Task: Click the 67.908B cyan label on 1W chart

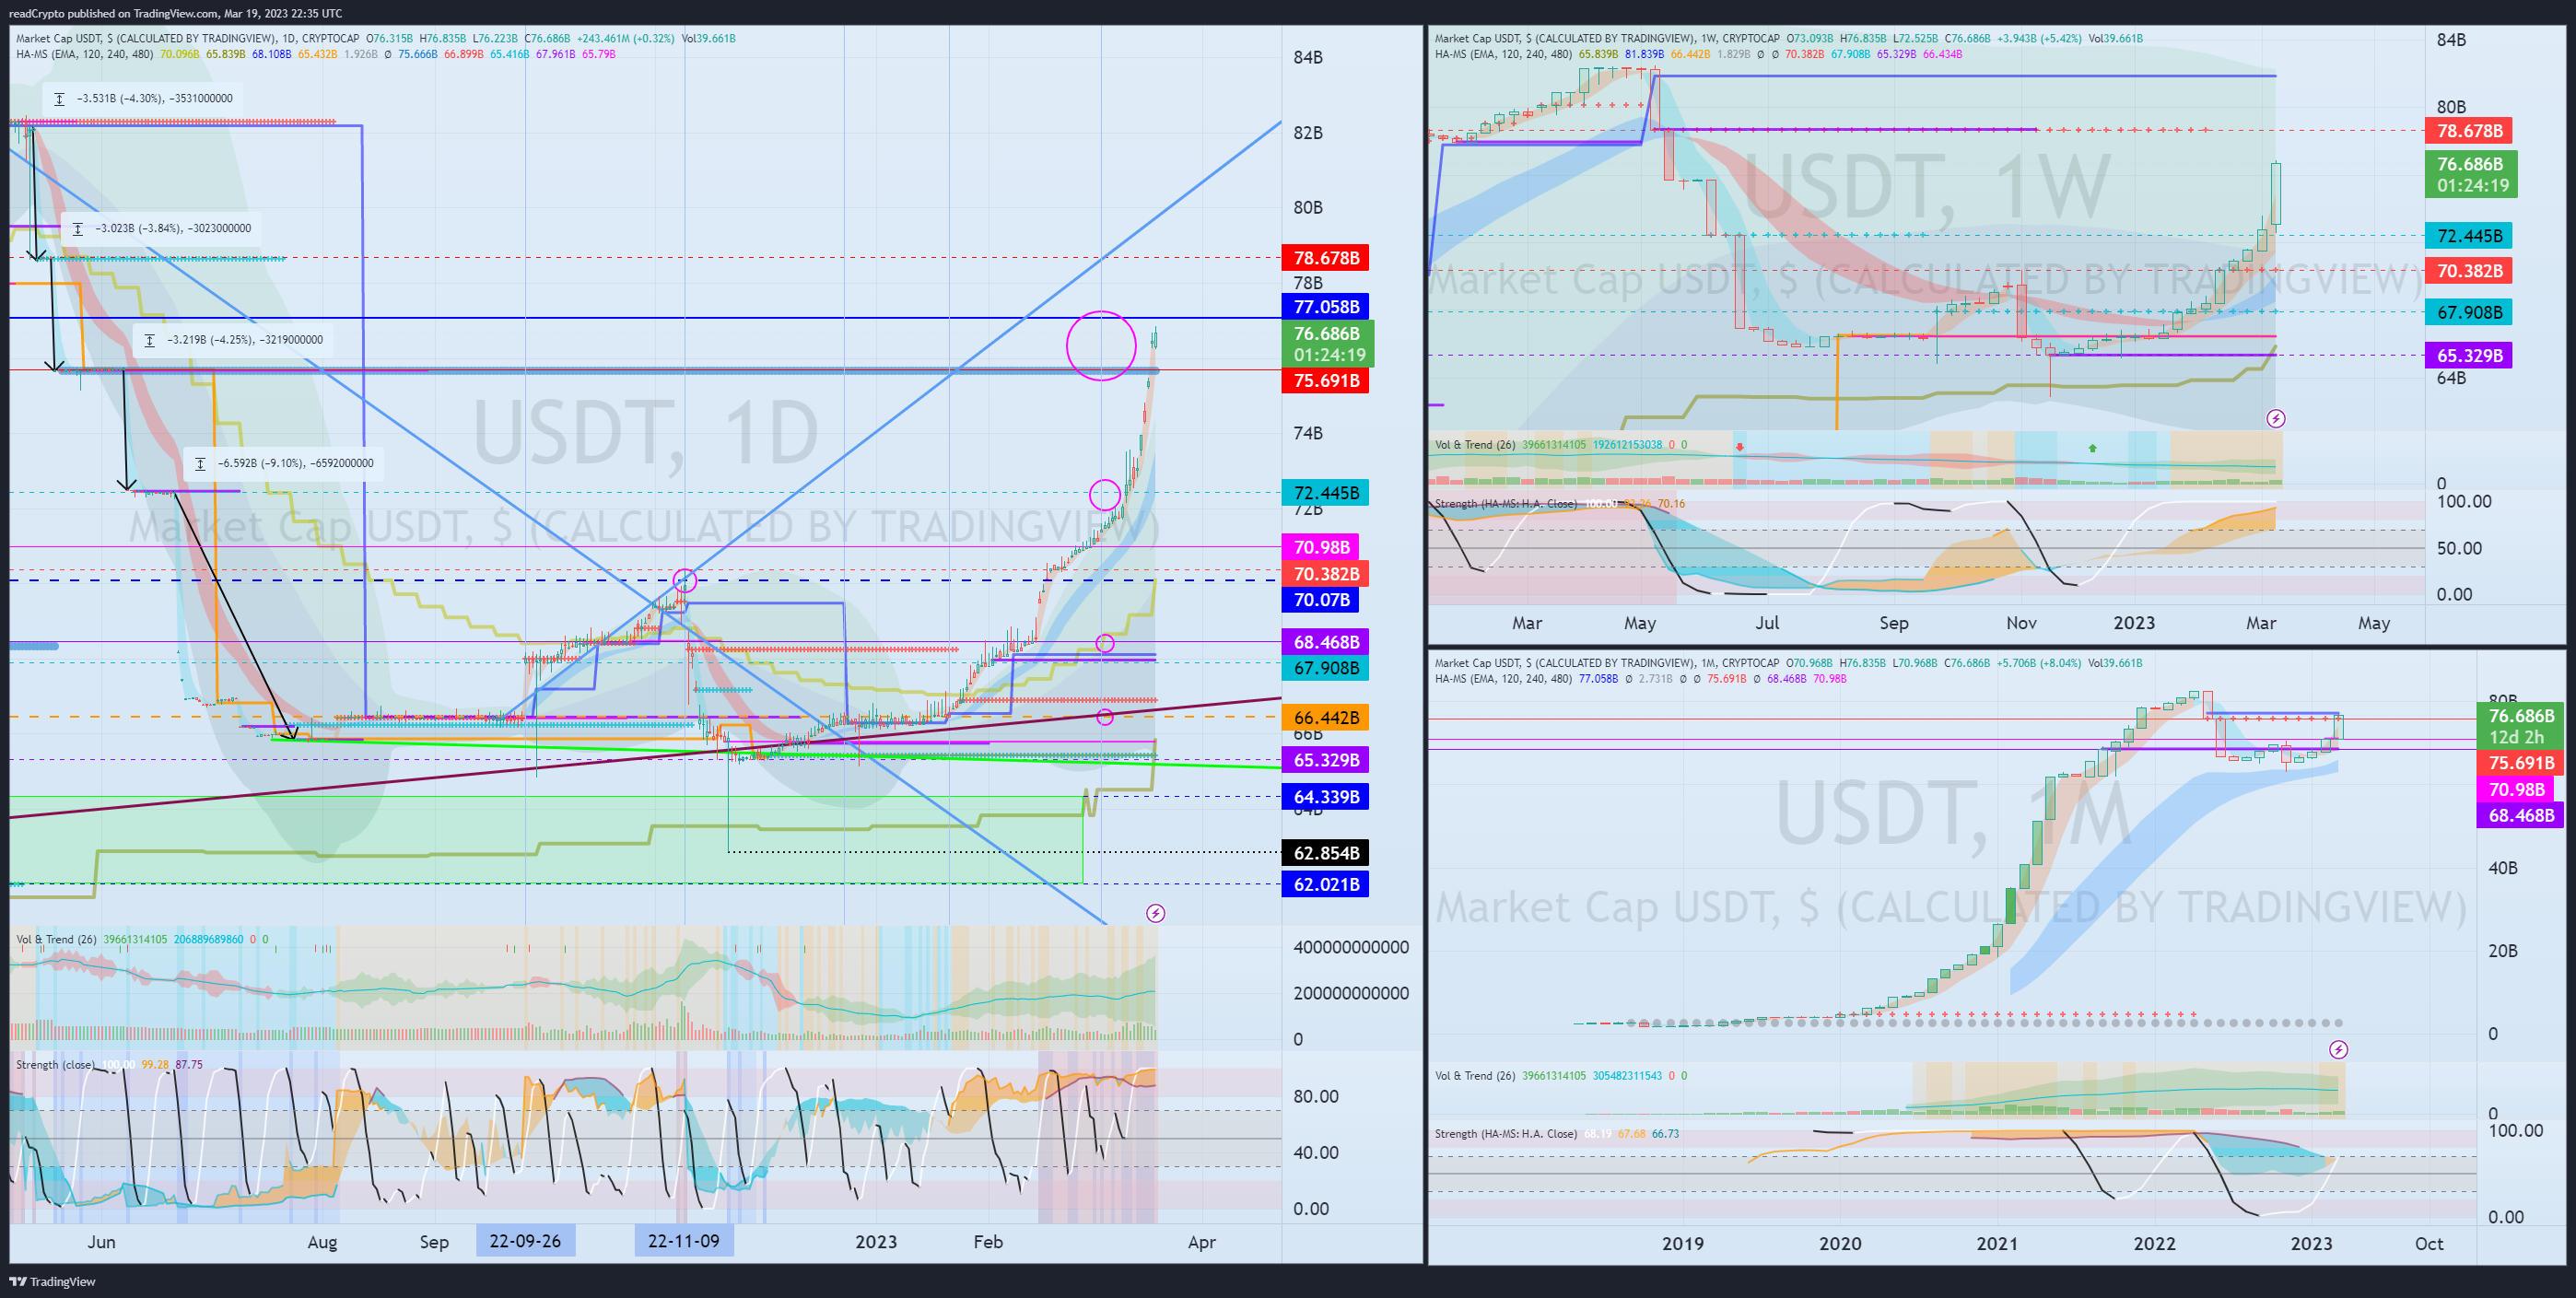Action: coord(2469,313)
